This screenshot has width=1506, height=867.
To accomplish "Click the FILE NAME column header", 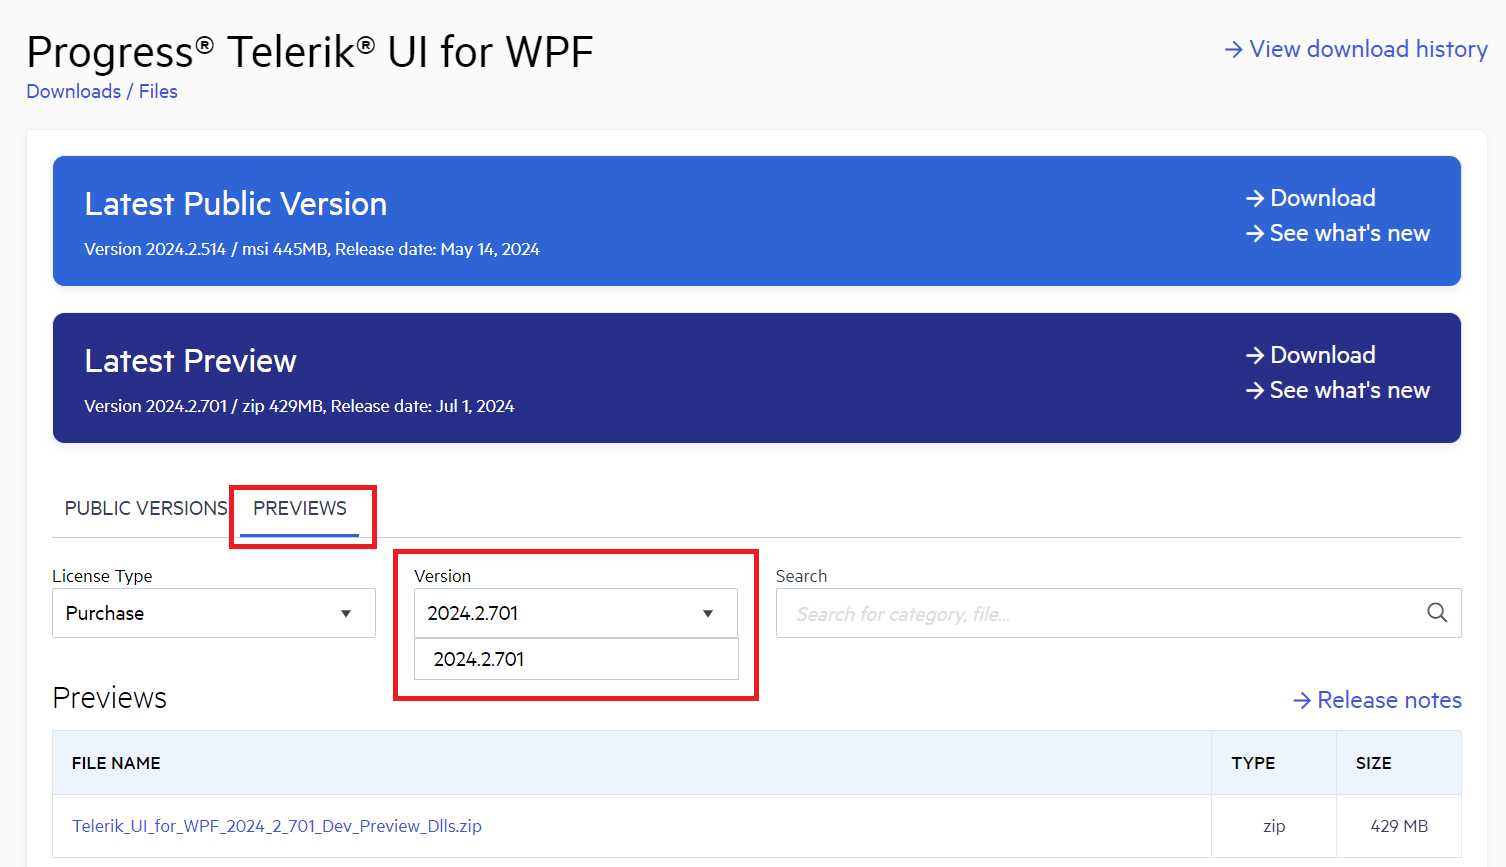I will [116, 762].
